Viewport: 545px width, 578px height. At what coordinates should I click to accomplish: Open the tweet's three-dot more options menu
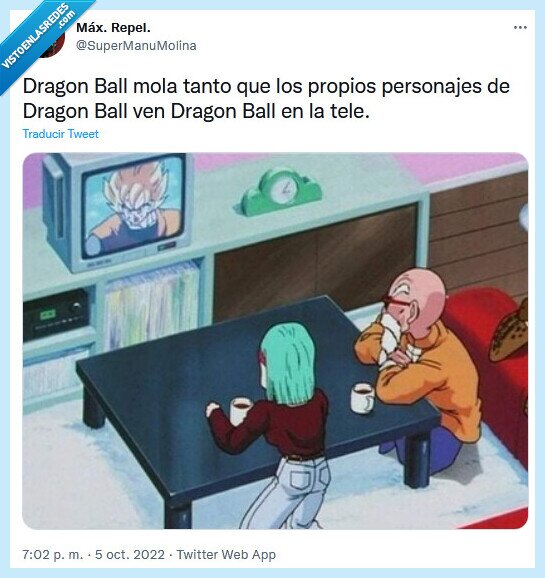pyautogui.click(x=520, y=28)
